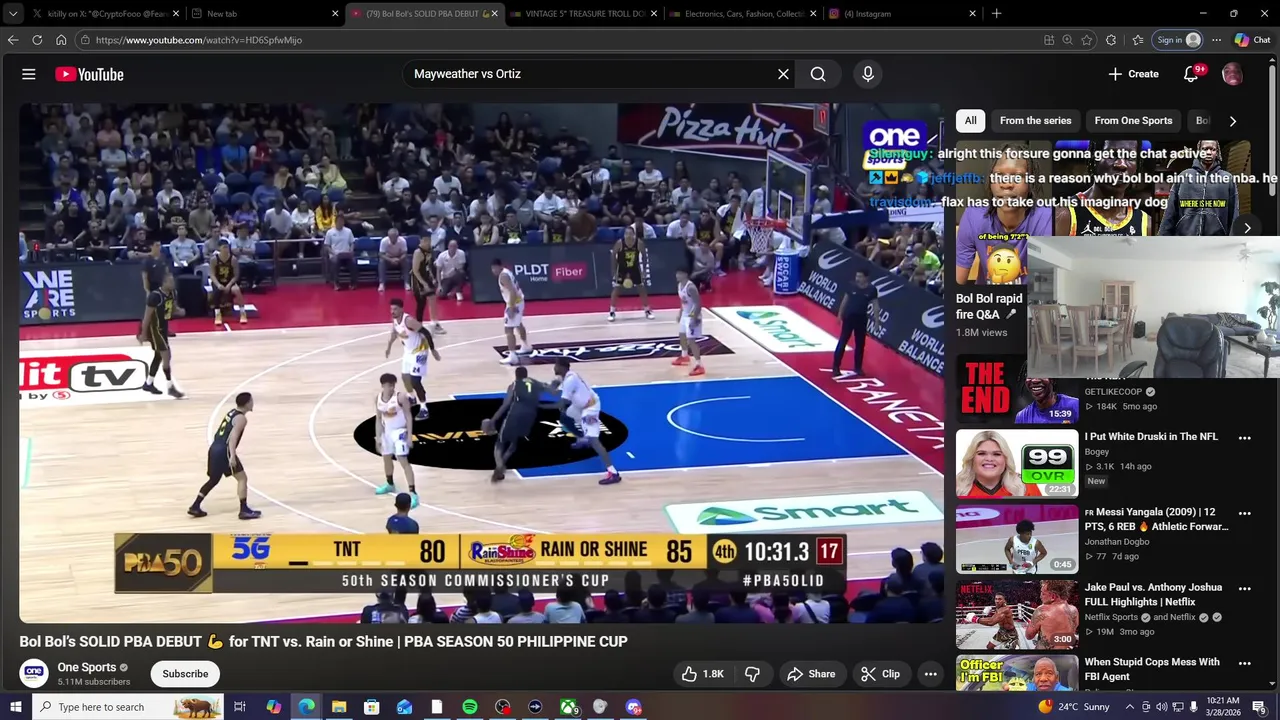Image resolution: width=1280 pixels, height=720 pixels.
Task: Open options for Messi Yangala video
Action: [x=1244, y=513]
